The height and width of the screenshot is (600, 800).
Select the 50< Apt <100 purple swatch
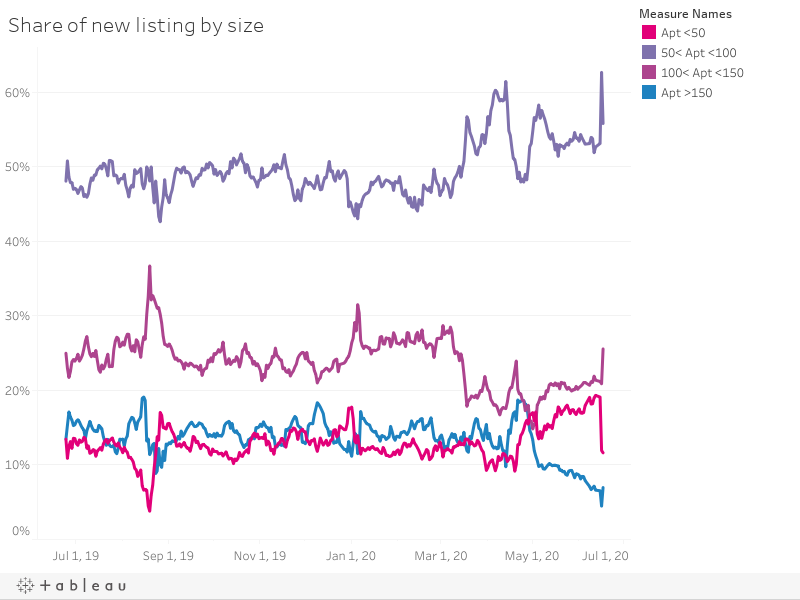[648, 52]
